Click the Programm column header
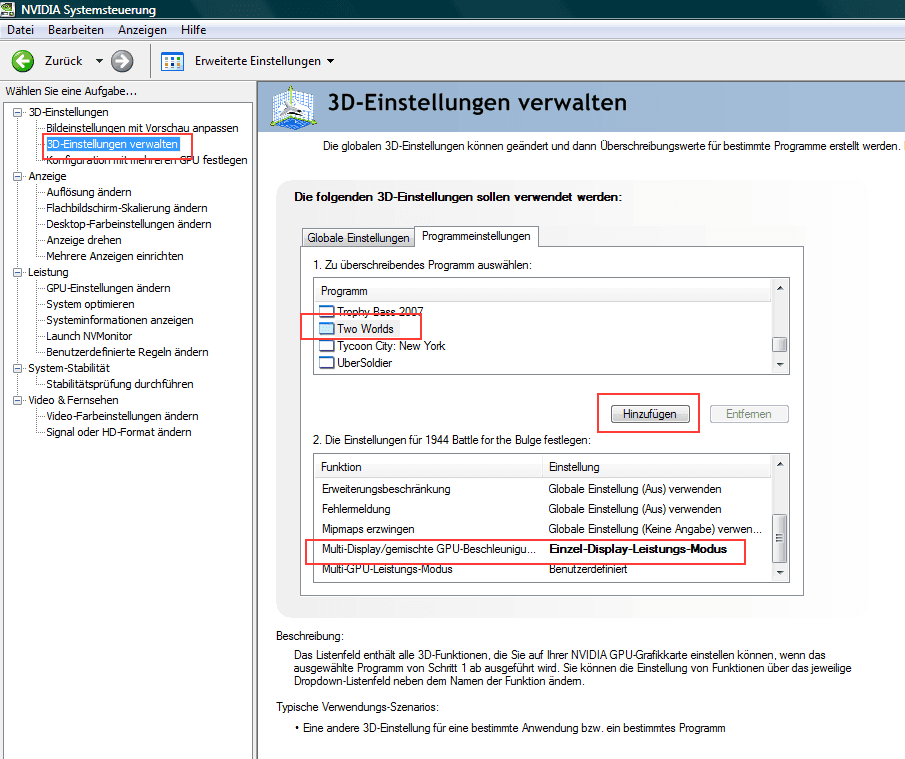Image resolution: width=905 pixels, height=759 pixels. 543,291
